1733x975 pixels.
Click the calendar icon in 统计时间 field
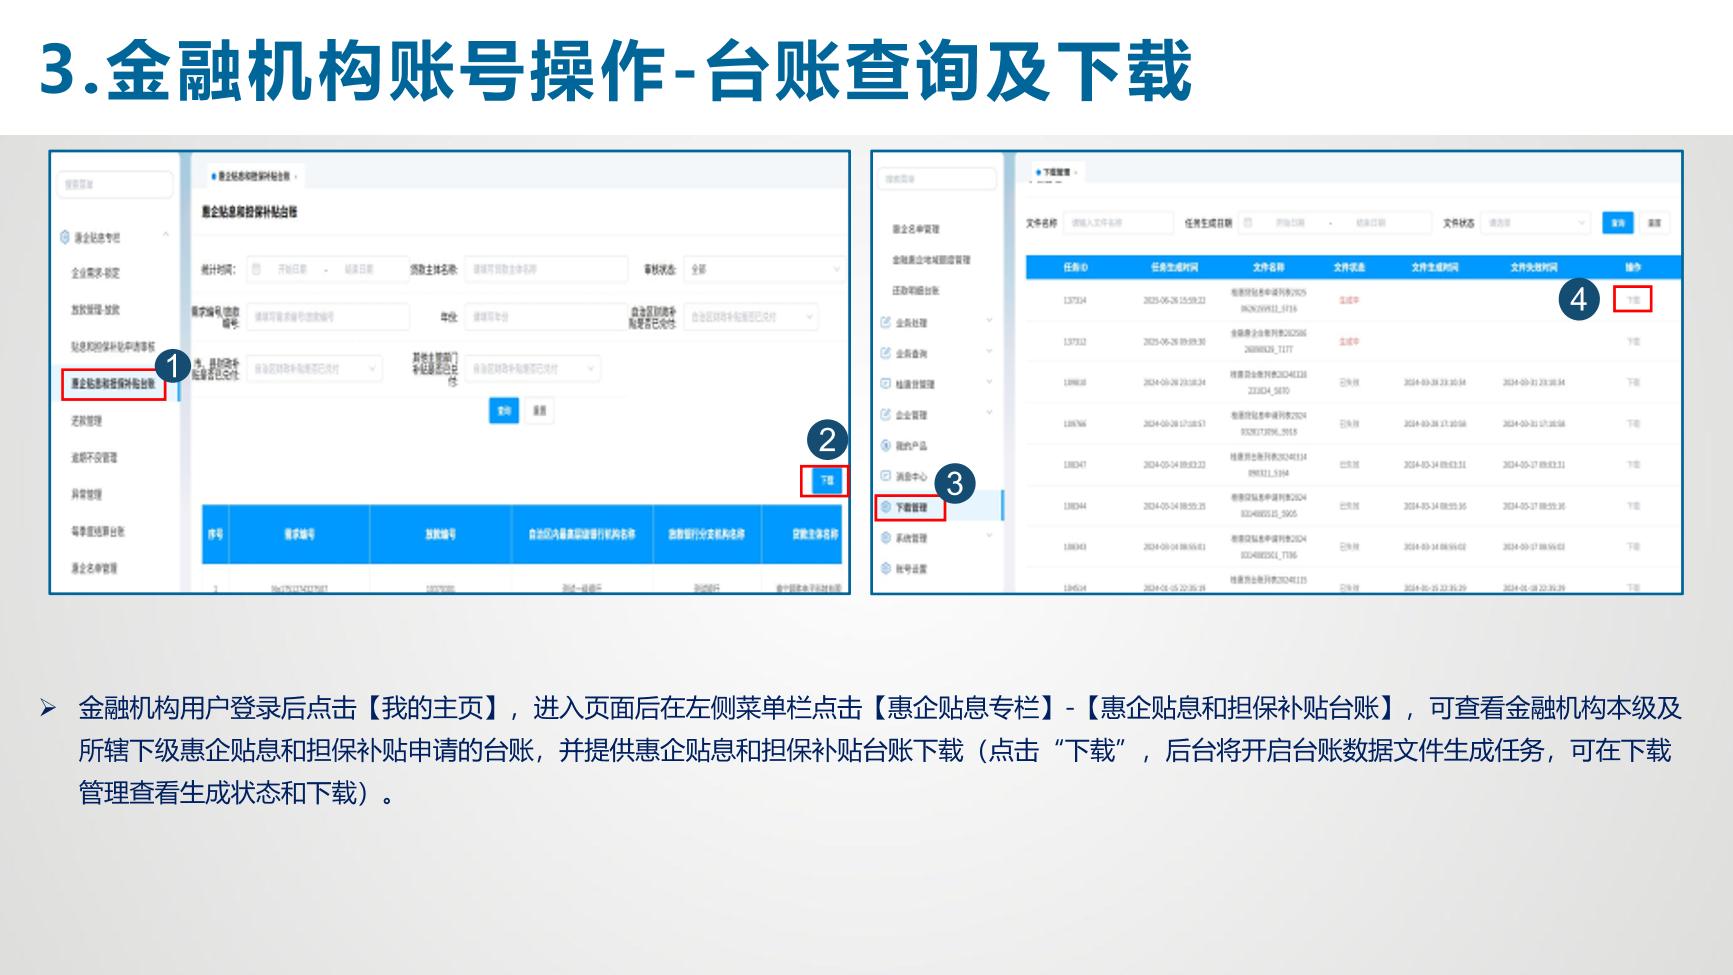257,269
